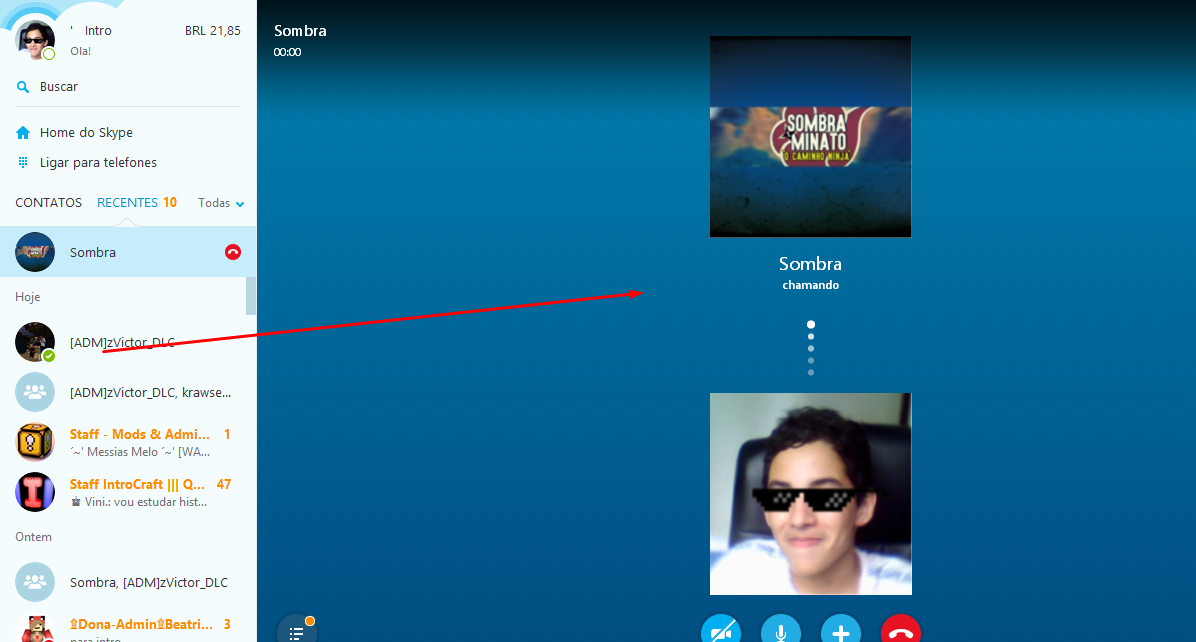1196x642 pixels.
Task: Expand the Todas filter dropdown
Action: click(220, 203)
